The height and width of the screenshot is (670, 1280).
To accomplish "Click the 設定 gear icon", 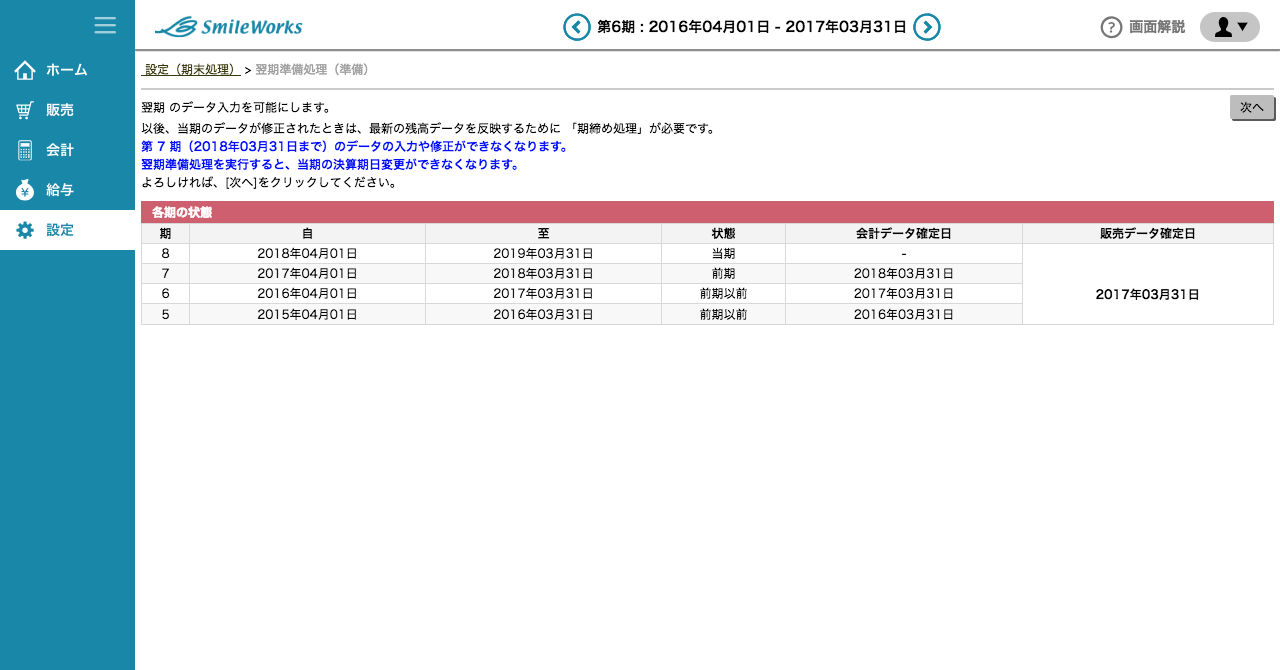I will tap(25, 230).
